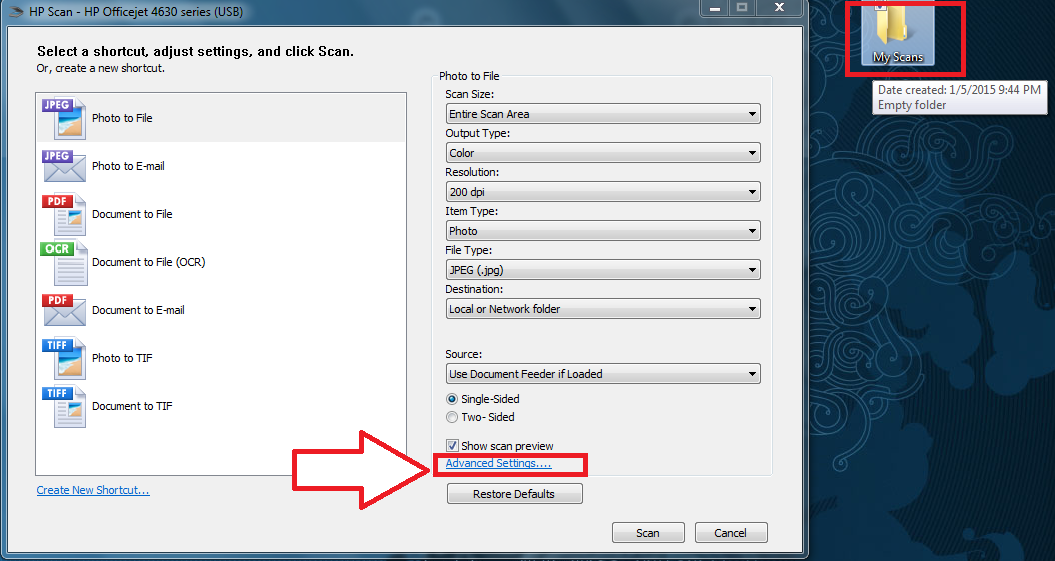Open the Advanced Settings link
The width and height of the screenshot is (1055, 561).
(x=498, y=464)
